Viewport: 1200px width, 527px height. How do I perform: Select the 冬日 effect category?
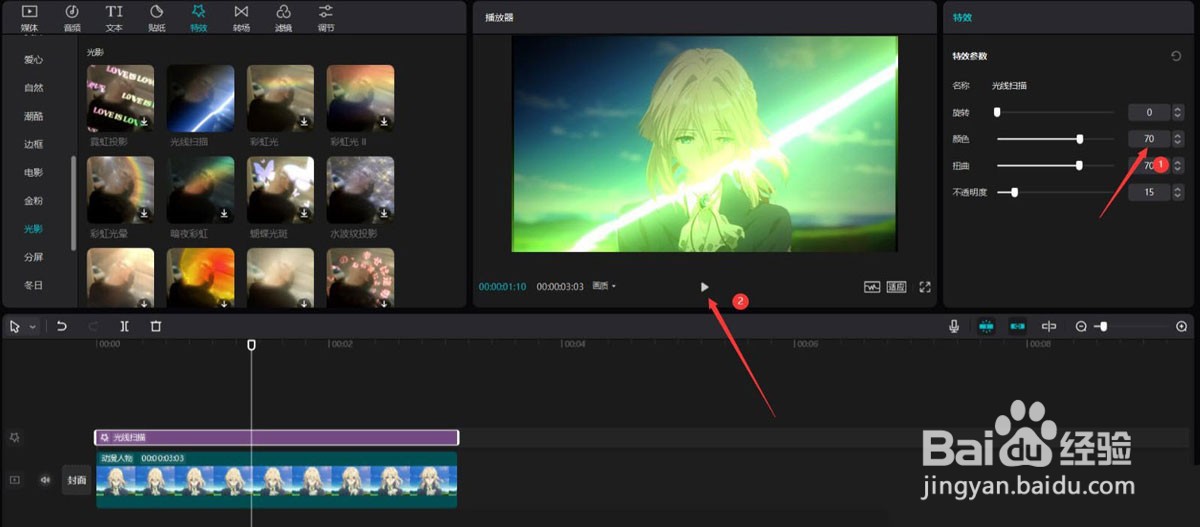pyautogui.click(x=34, y=285)
